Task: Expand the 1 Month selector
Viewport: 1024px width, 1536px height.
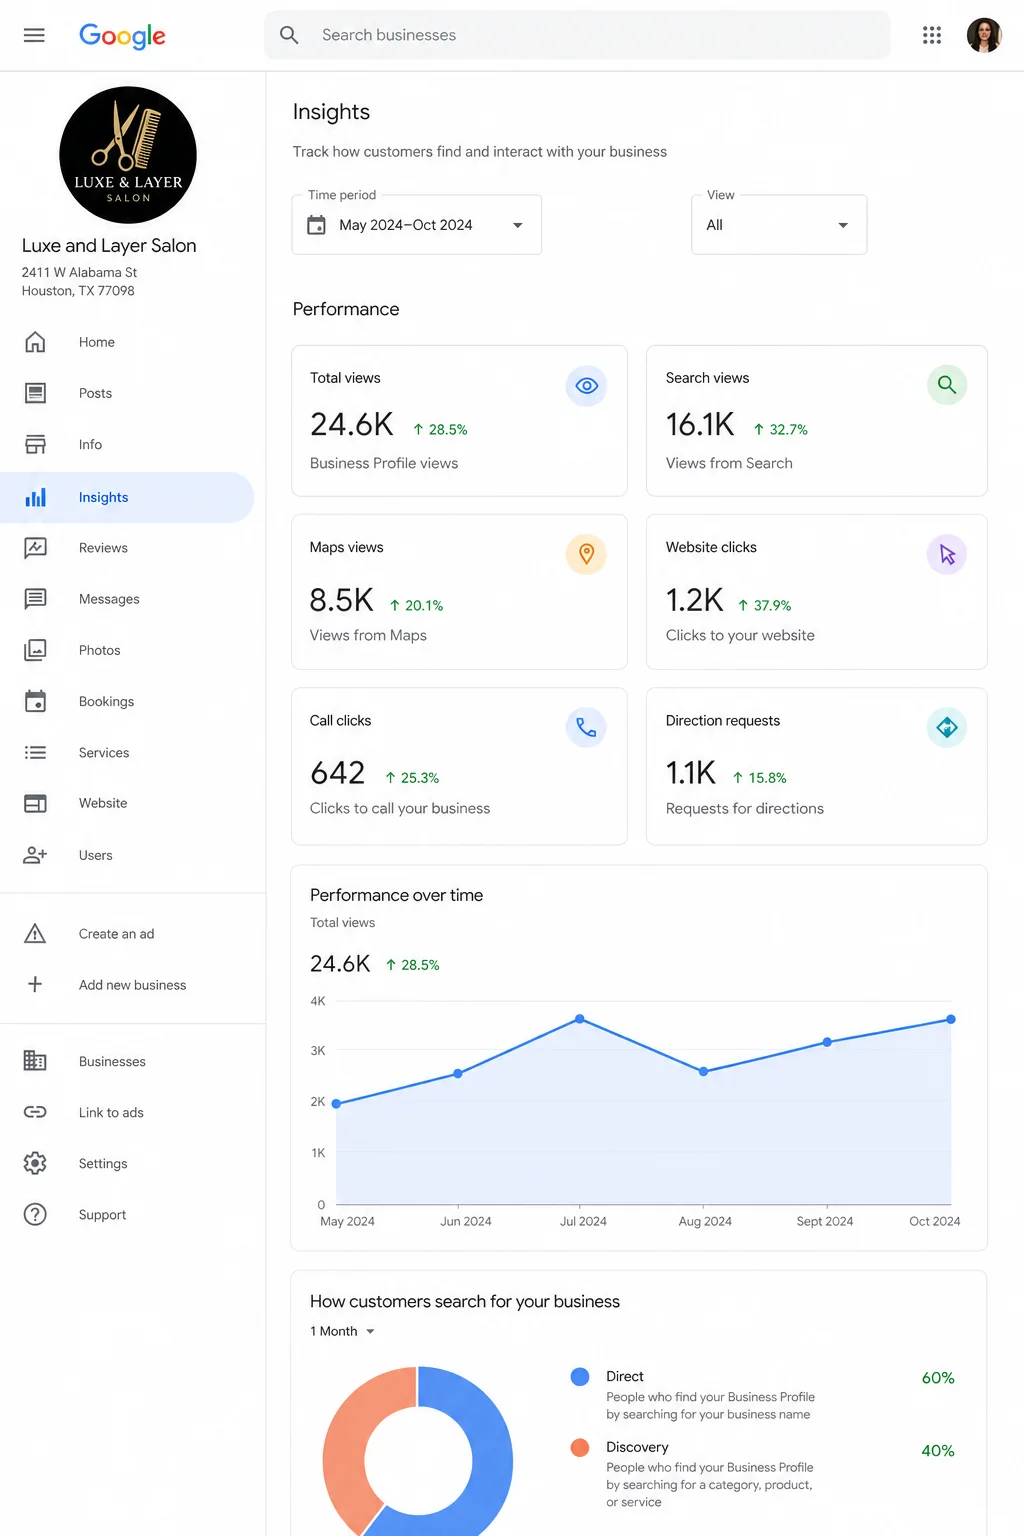Action: pyautogui.click(x=342, y=1331)
